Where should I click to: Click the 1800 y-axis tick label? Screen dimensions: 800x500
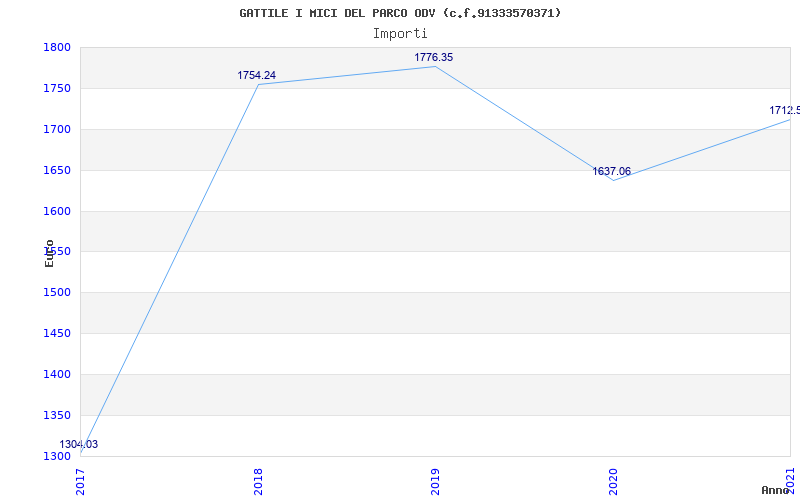pyautogui.click(x=57, y=47)
